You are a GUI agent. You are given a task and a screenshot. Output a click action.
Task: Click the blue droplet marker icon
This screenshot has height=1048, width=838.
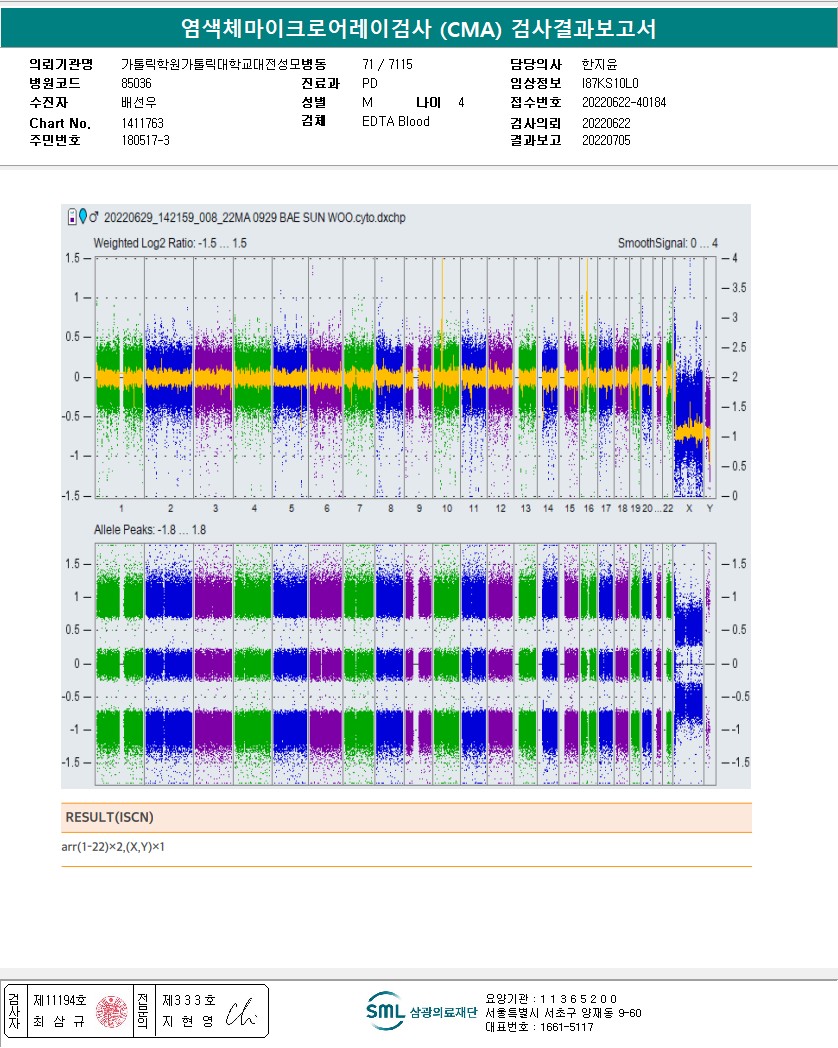pos(82,217)
